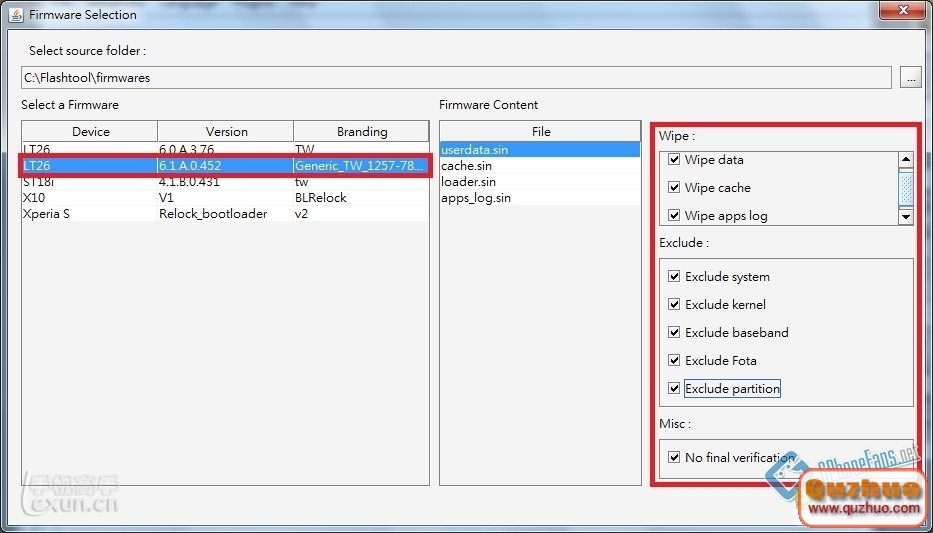This screenshot has width=933, height=533.
Task: Select cache.sin in Firmware Content
Action: [540, 166]
